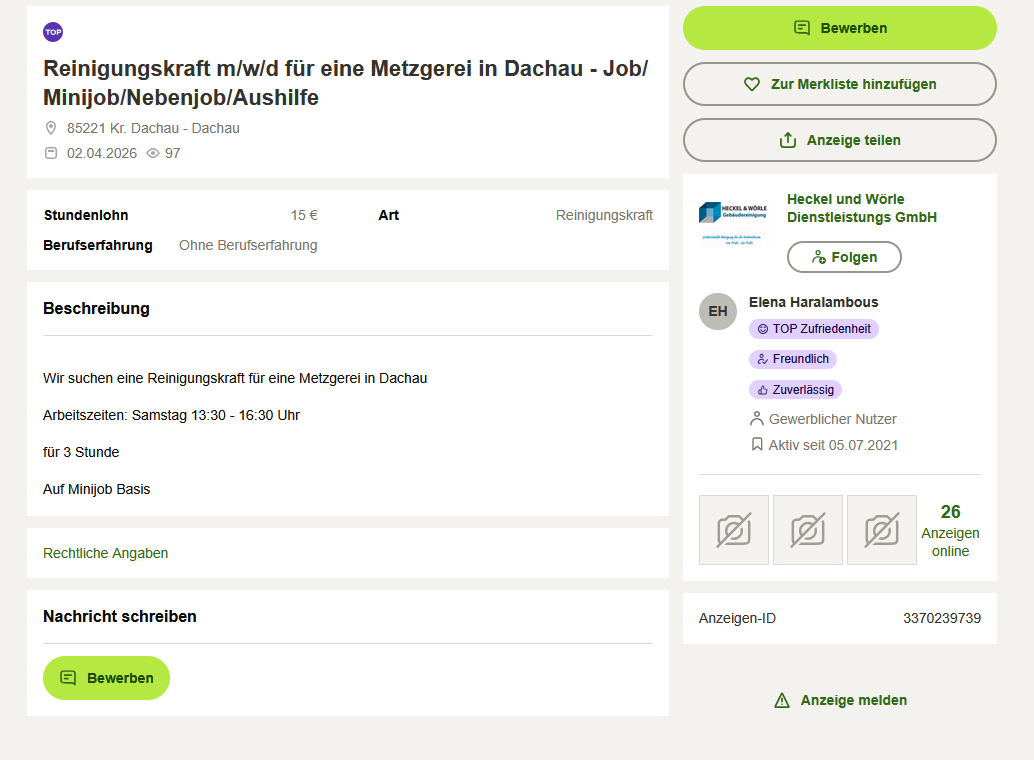The height and width of the screenshot is (760, 1034).
Task: Click the Aktiv seit 05.07.2021 text
Action: click(x=833, y=445)
